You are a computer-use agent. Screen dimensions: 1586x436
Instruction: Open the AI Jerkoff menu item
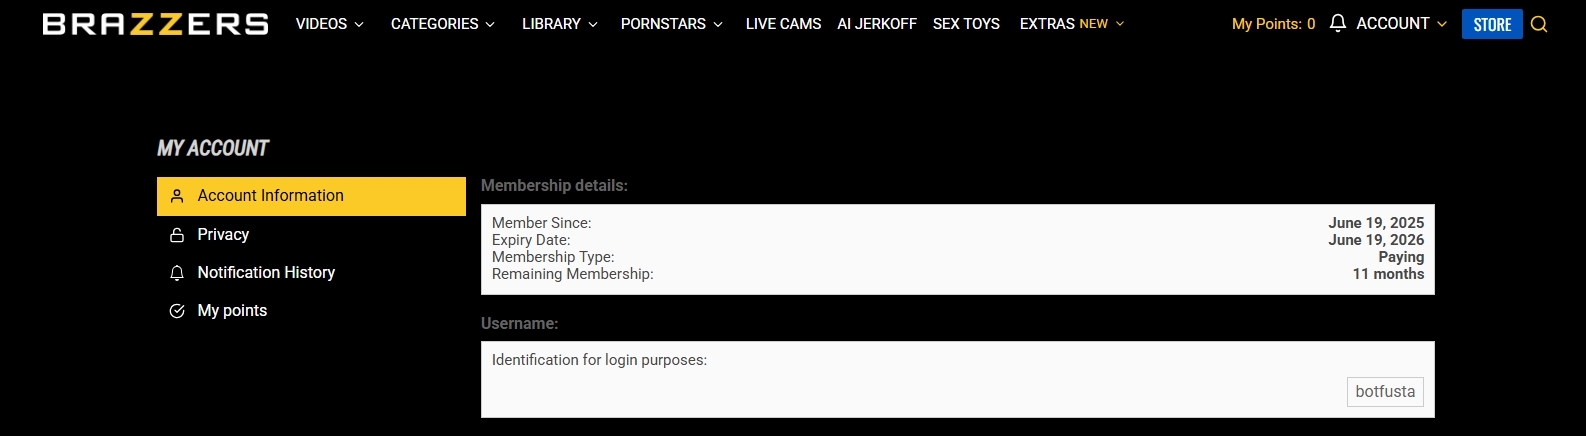point(877,24)
